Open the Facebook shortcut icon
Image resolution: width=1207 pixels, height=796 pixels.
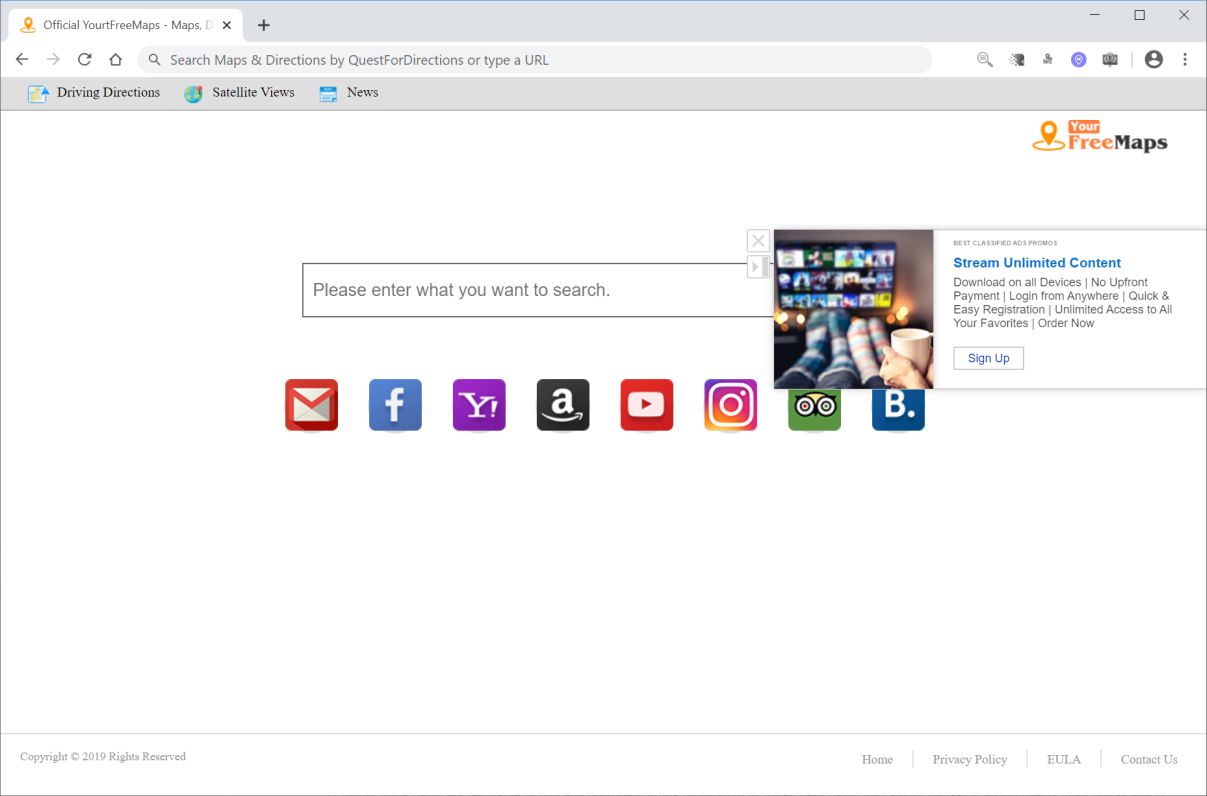pos(395,405)
